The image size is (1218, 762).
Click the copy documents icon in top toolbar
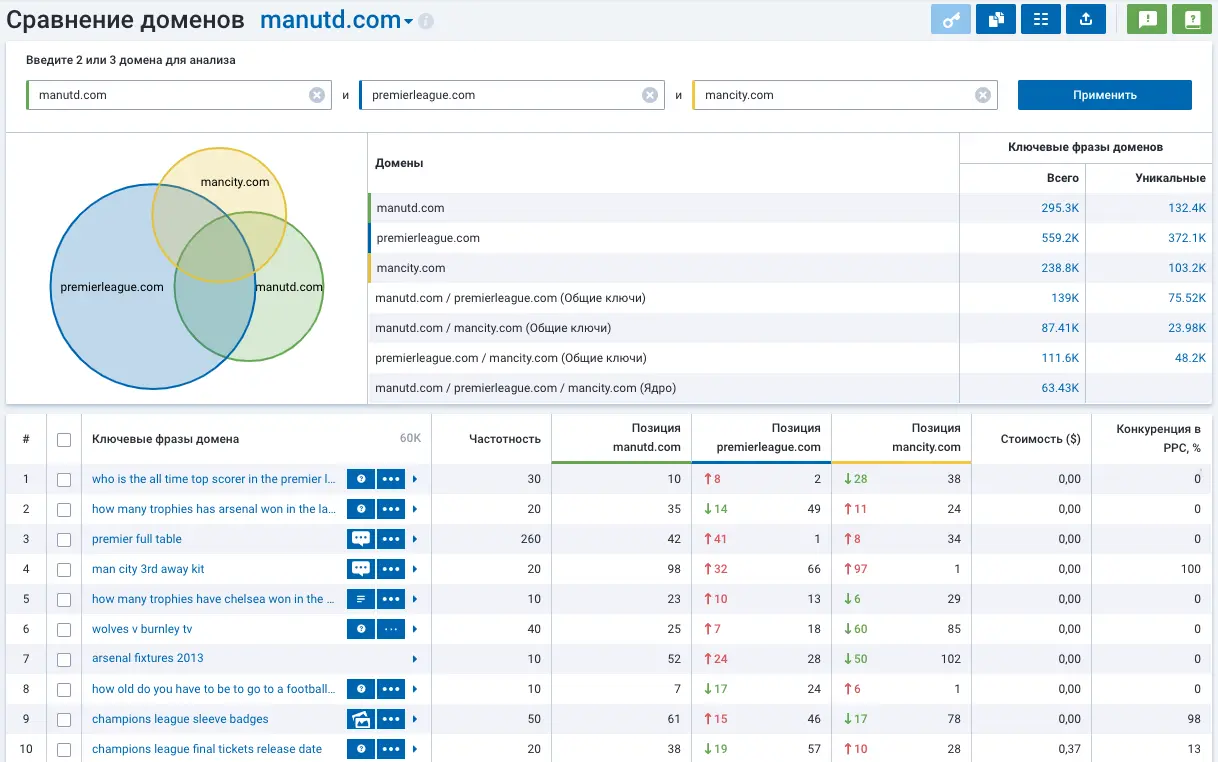pos(995,19)
